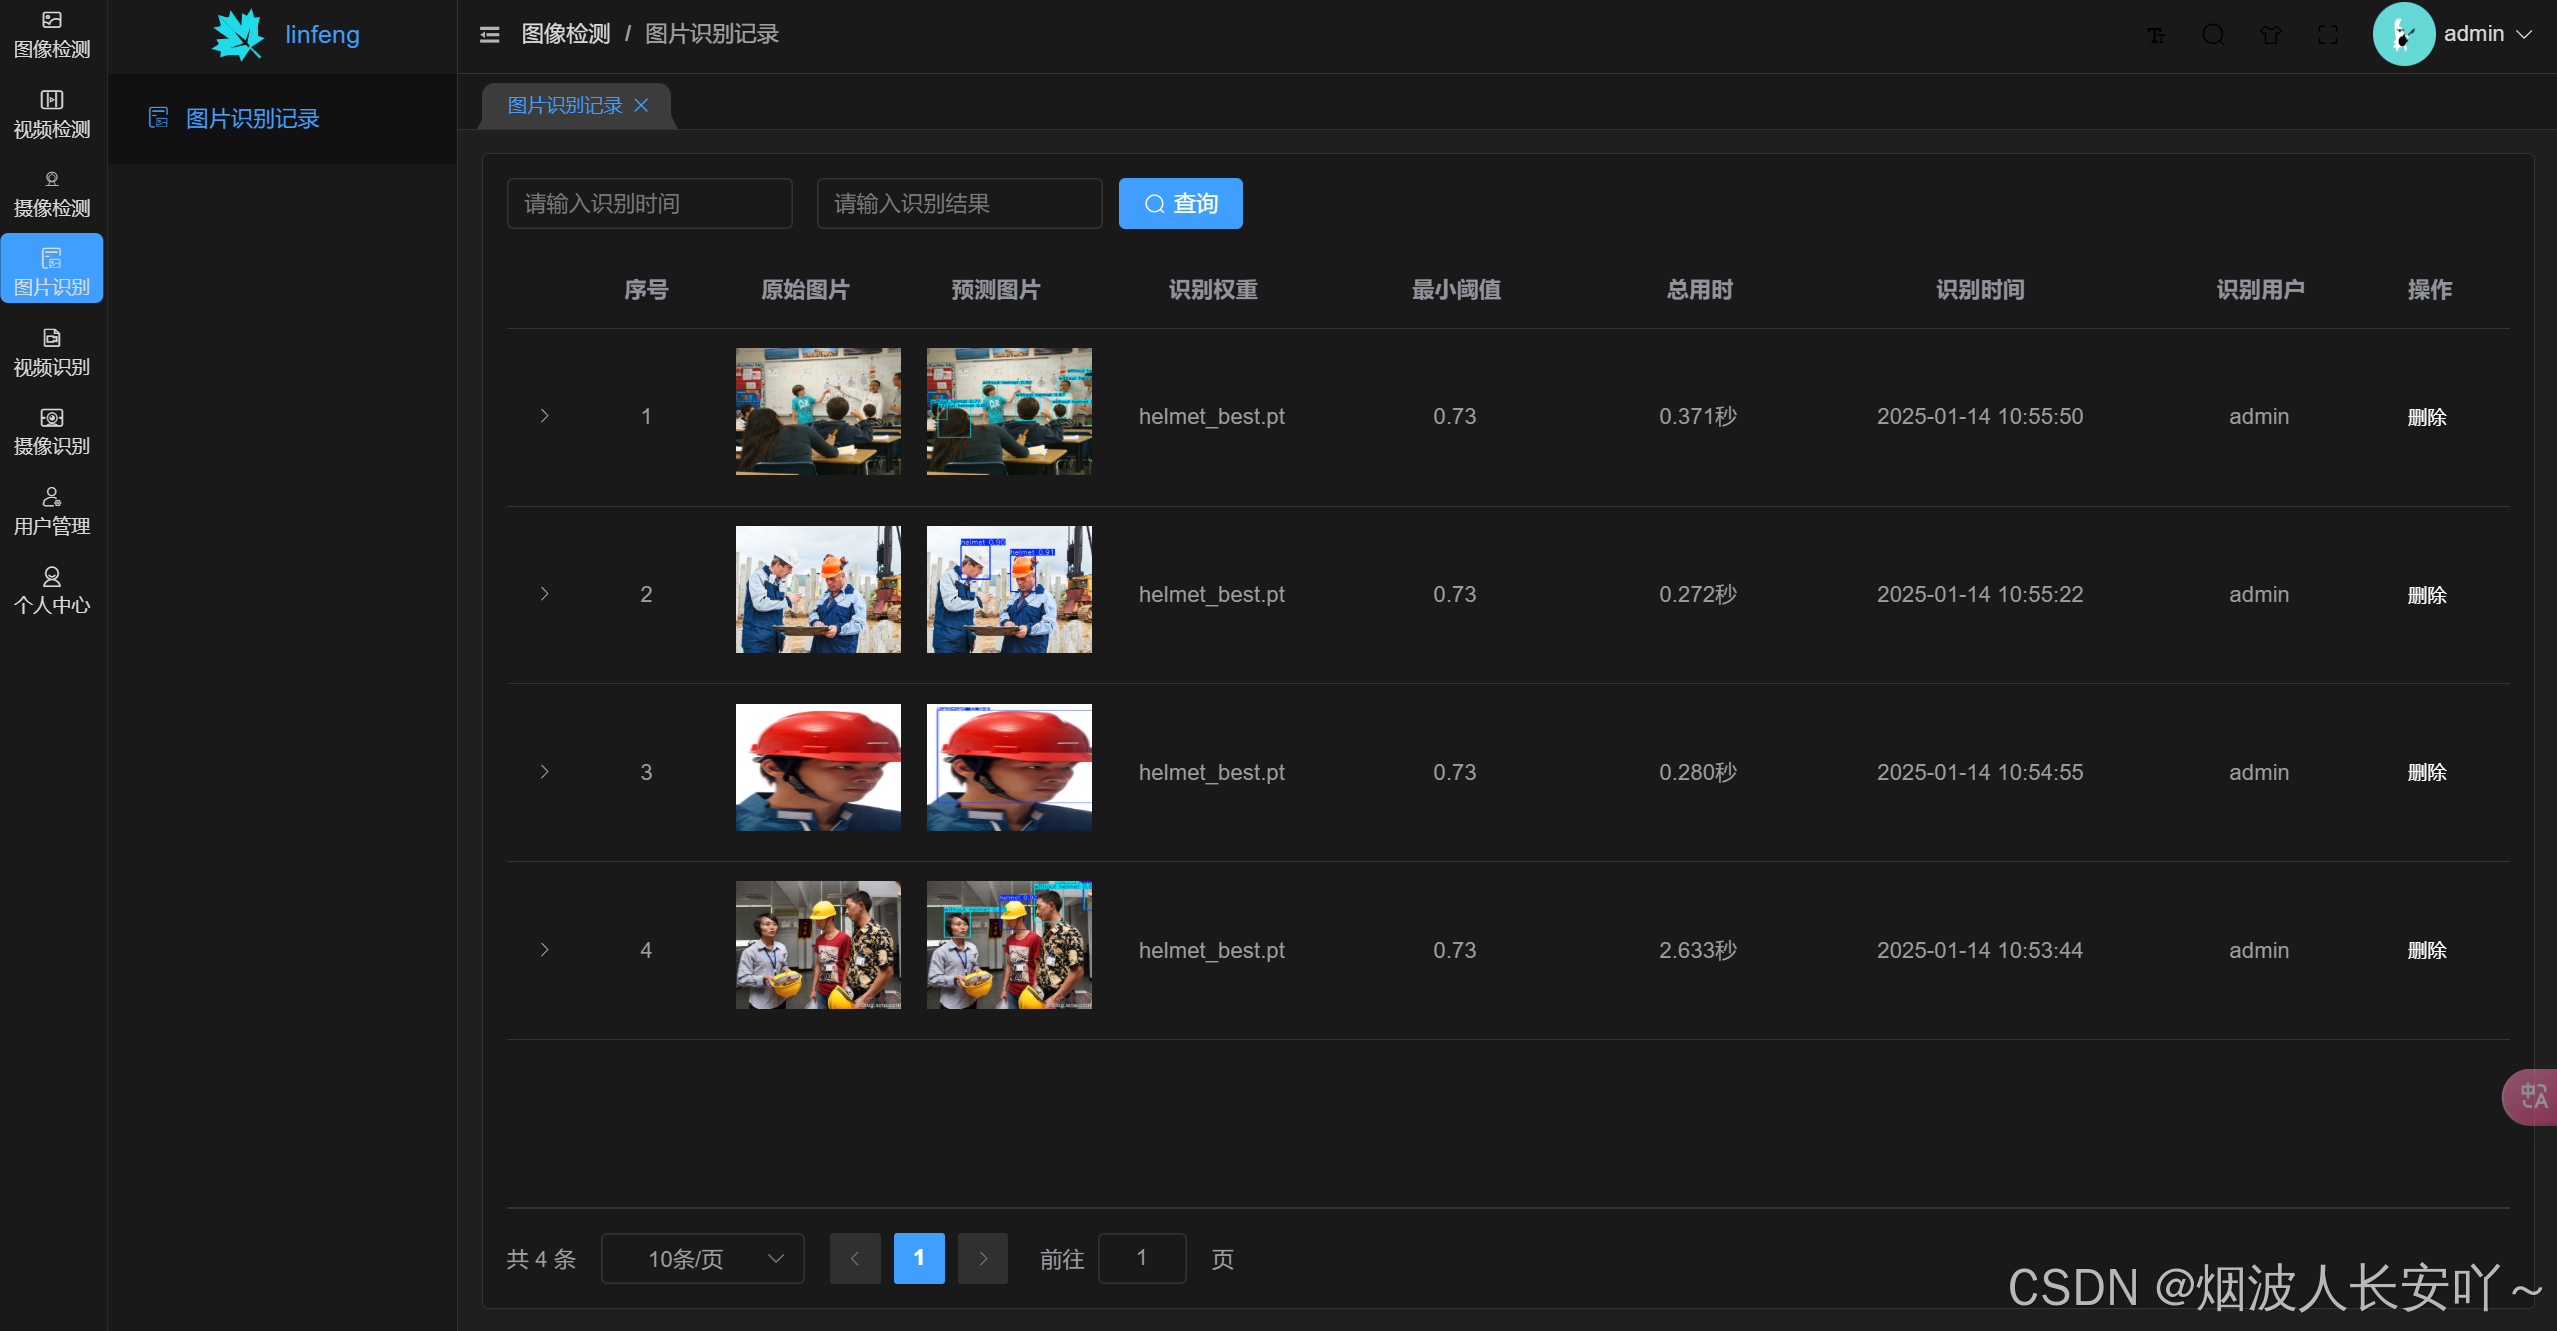This screenshot has width=2557, height=1331.
Task: Open the theme shirt icon
Action: coord(2271,35)
